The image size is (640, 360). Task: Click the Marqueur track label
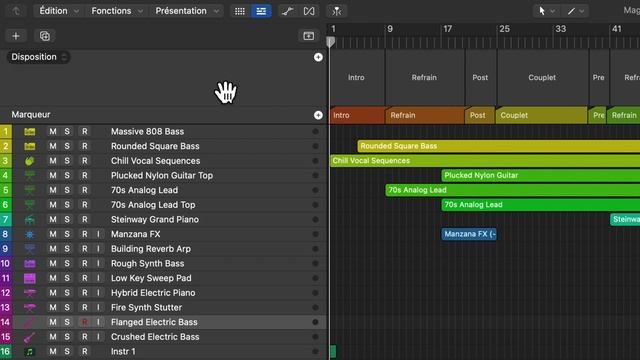point(31,115)
